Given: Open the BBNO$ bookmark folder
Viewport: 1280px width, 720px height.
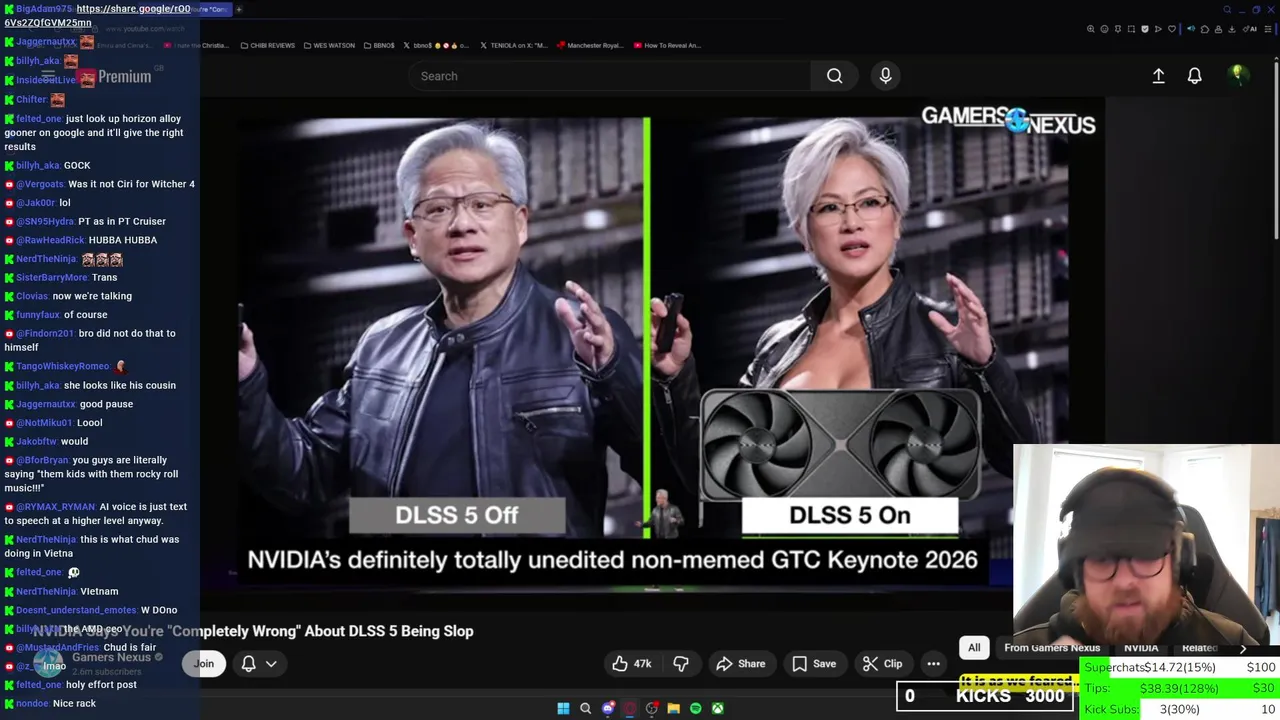Looking at the screenshot, I should (380, 45).
